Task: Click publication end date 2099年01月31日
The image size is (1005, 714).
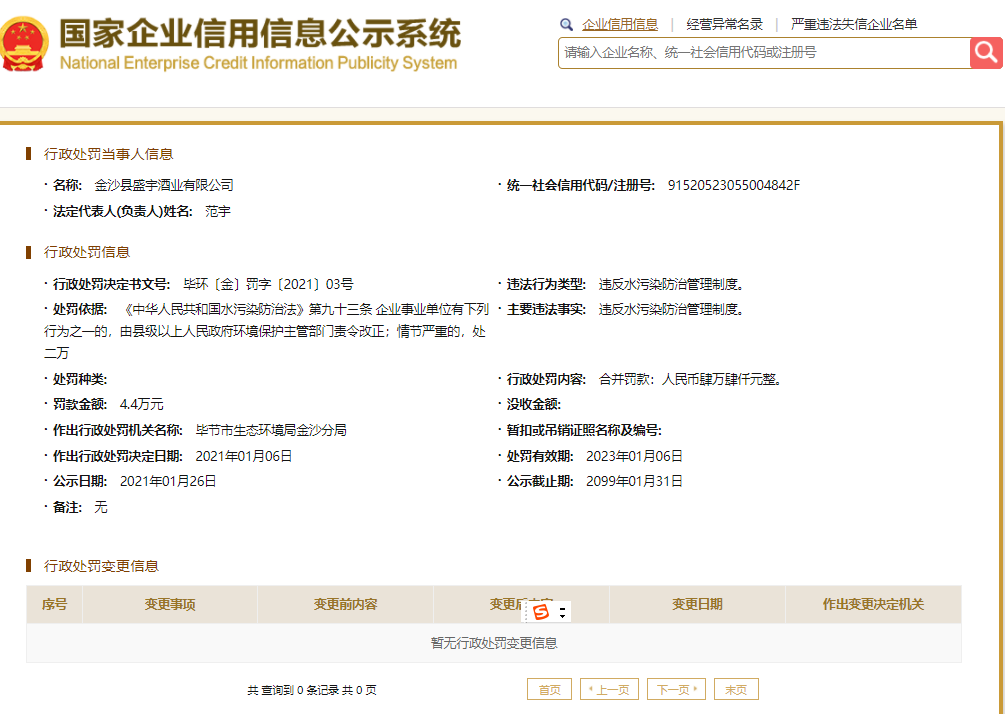Action: 634,481
